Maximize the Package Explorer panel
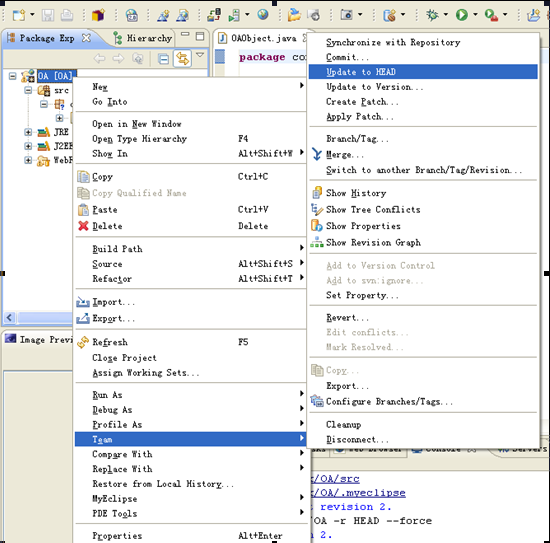 (x=200, y=36)
